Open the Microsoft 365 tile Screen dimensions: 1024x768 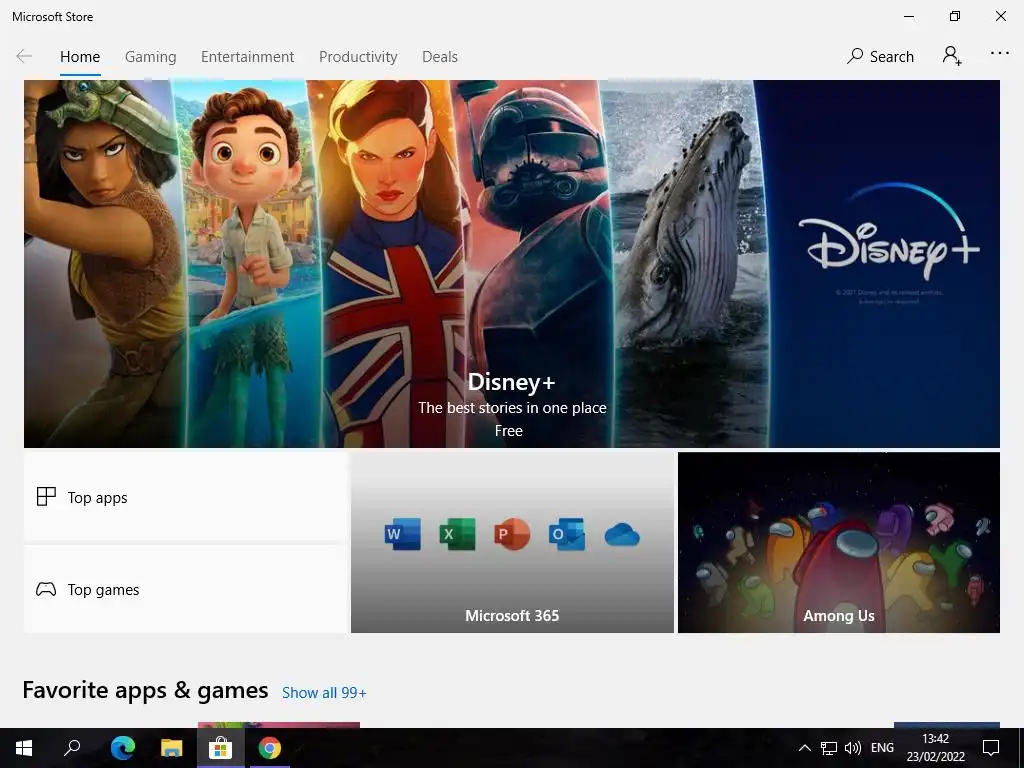click(512, 542)
